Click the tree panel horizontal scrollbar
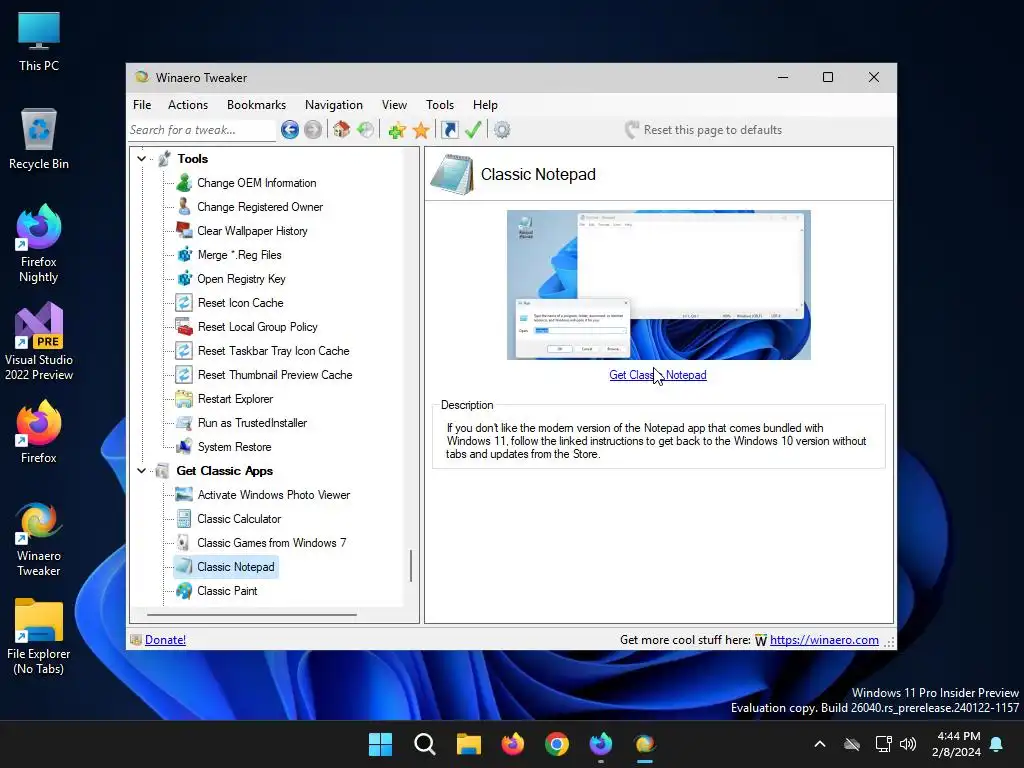1024x768 pixels. [x=252, y=615]
